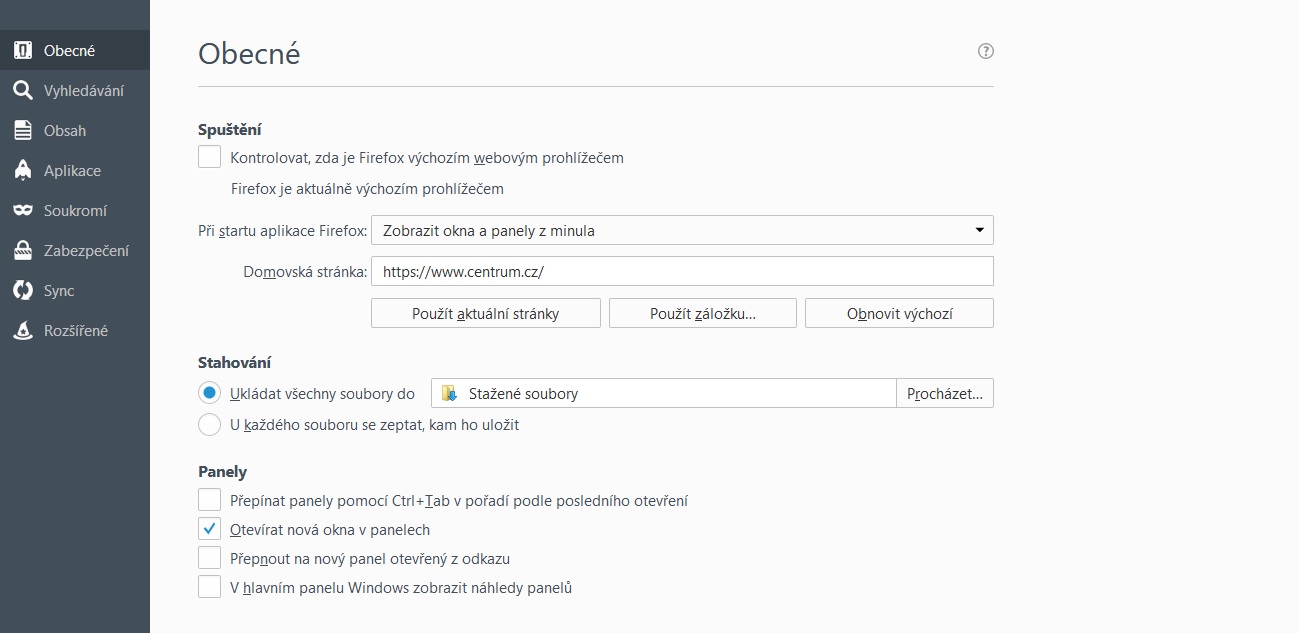This screenshot has width=1299, height=633.
Task: Enable checking Firefox as default browser
Action: click(209, 157)
